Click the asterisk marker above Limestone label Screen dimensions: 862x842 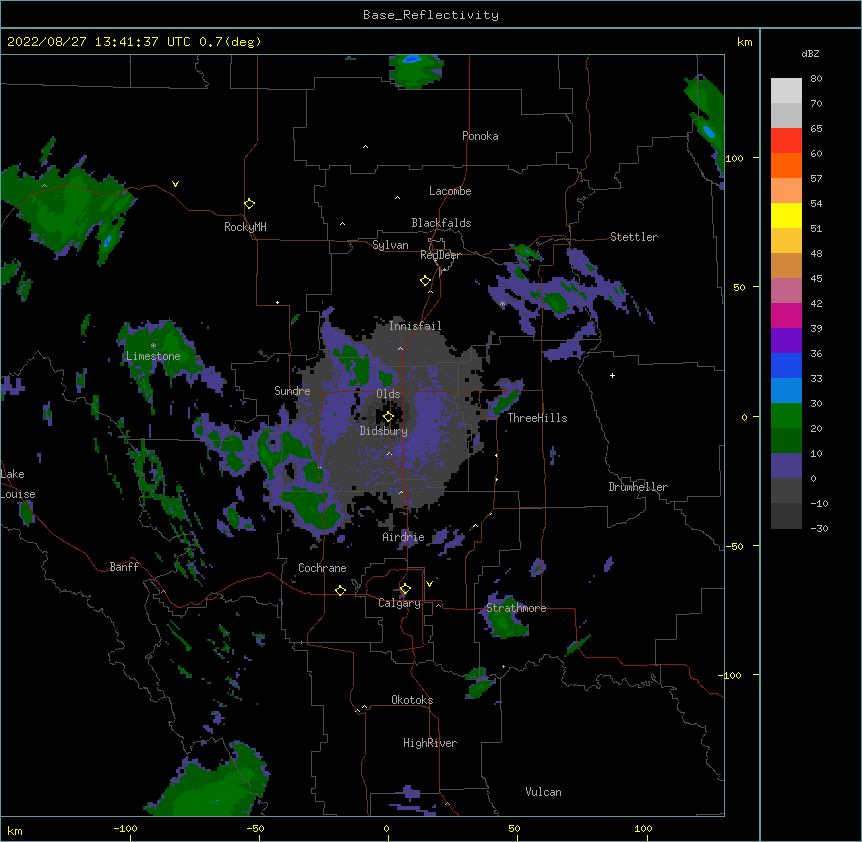pos(153,346)
